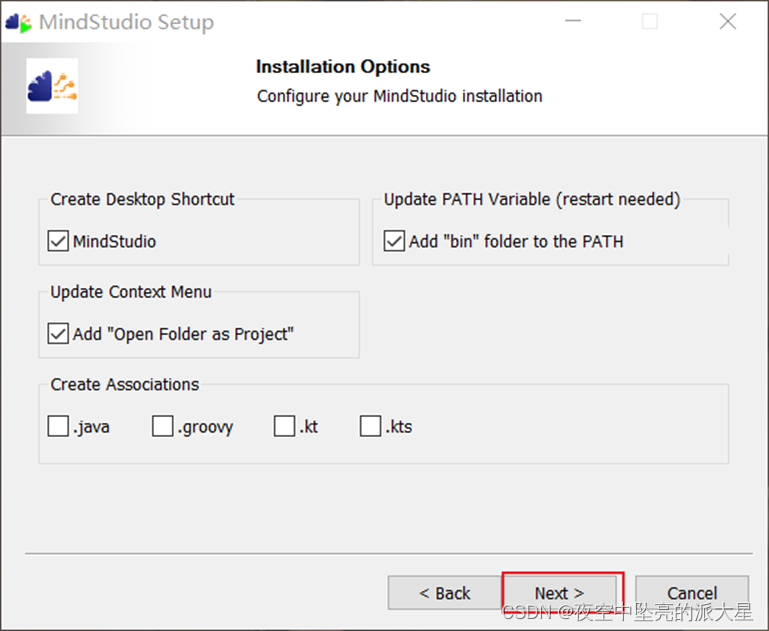769x631 pixels.
Task: Click the "MindStudio Setup" window title
Action: pyautogui.click(x=127, y=23)
